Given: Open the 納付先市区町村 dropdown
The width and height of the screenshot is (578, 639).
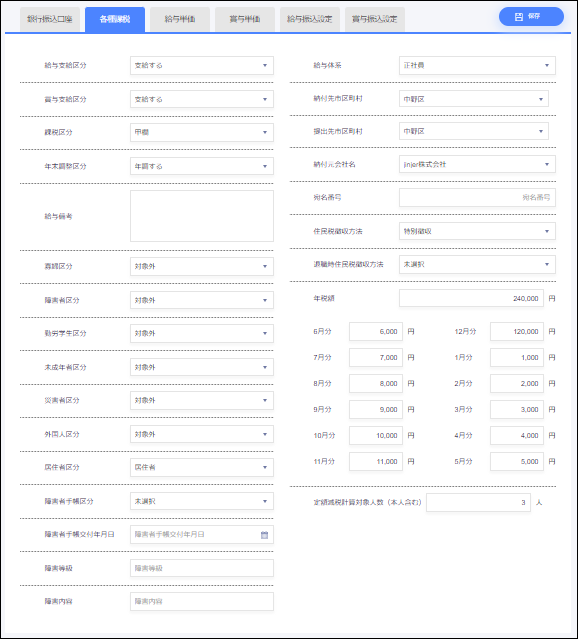Looking at the screenshot, I should [474, 99].
